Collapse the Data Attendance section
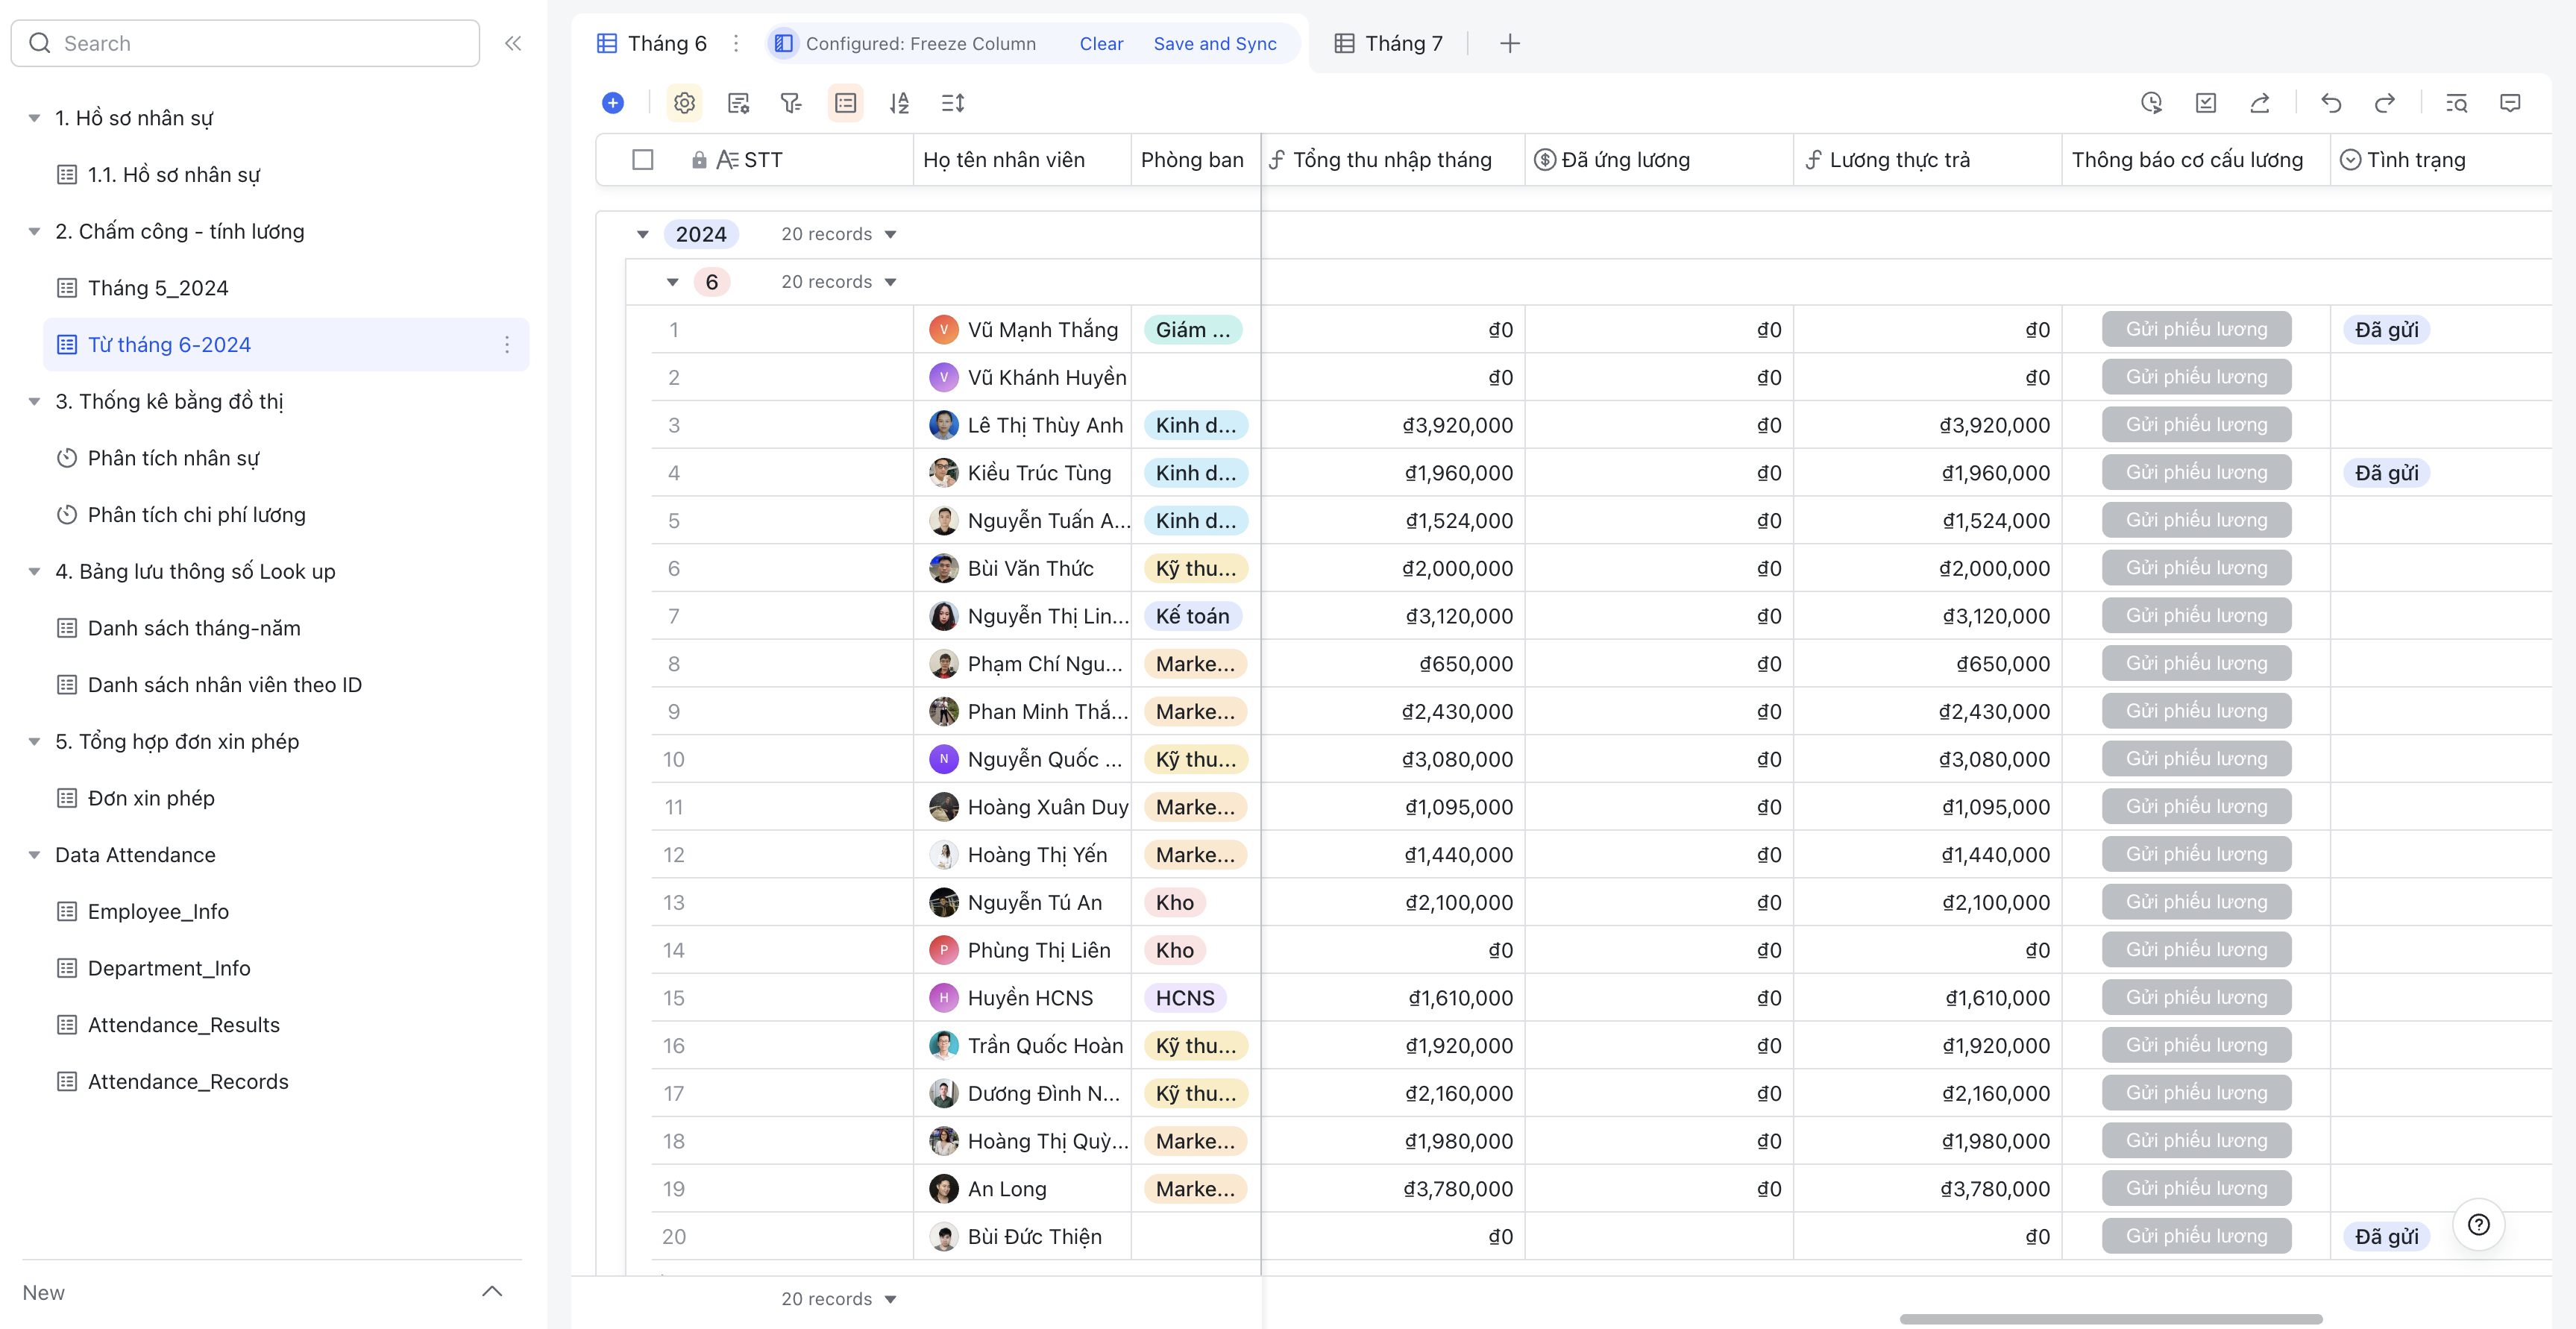 [34, 855]
